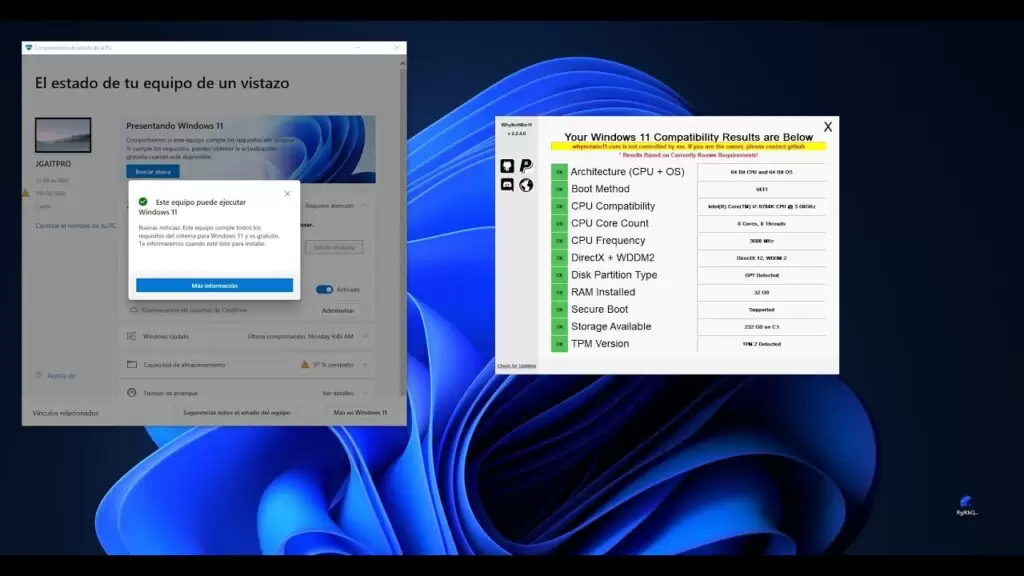Click the storage capacity row icon
The image size is (1024, 576).
click(x=131, y=364)
